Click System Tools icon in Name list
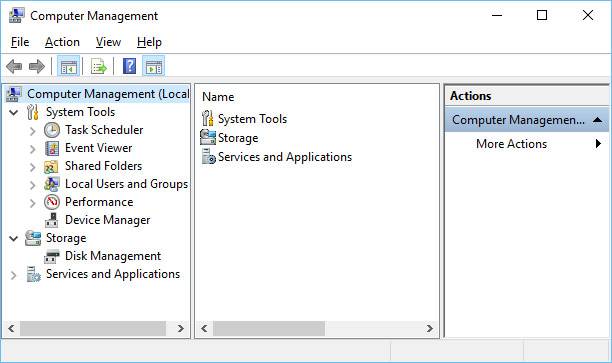612x363 pixels. pos(208,119)
